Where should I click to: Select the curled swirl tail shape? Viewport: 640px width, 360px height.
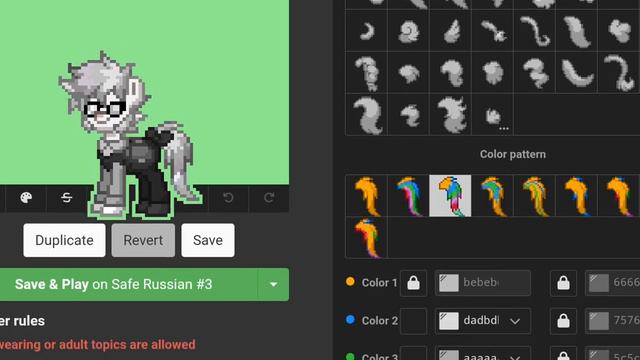[409, 31]
